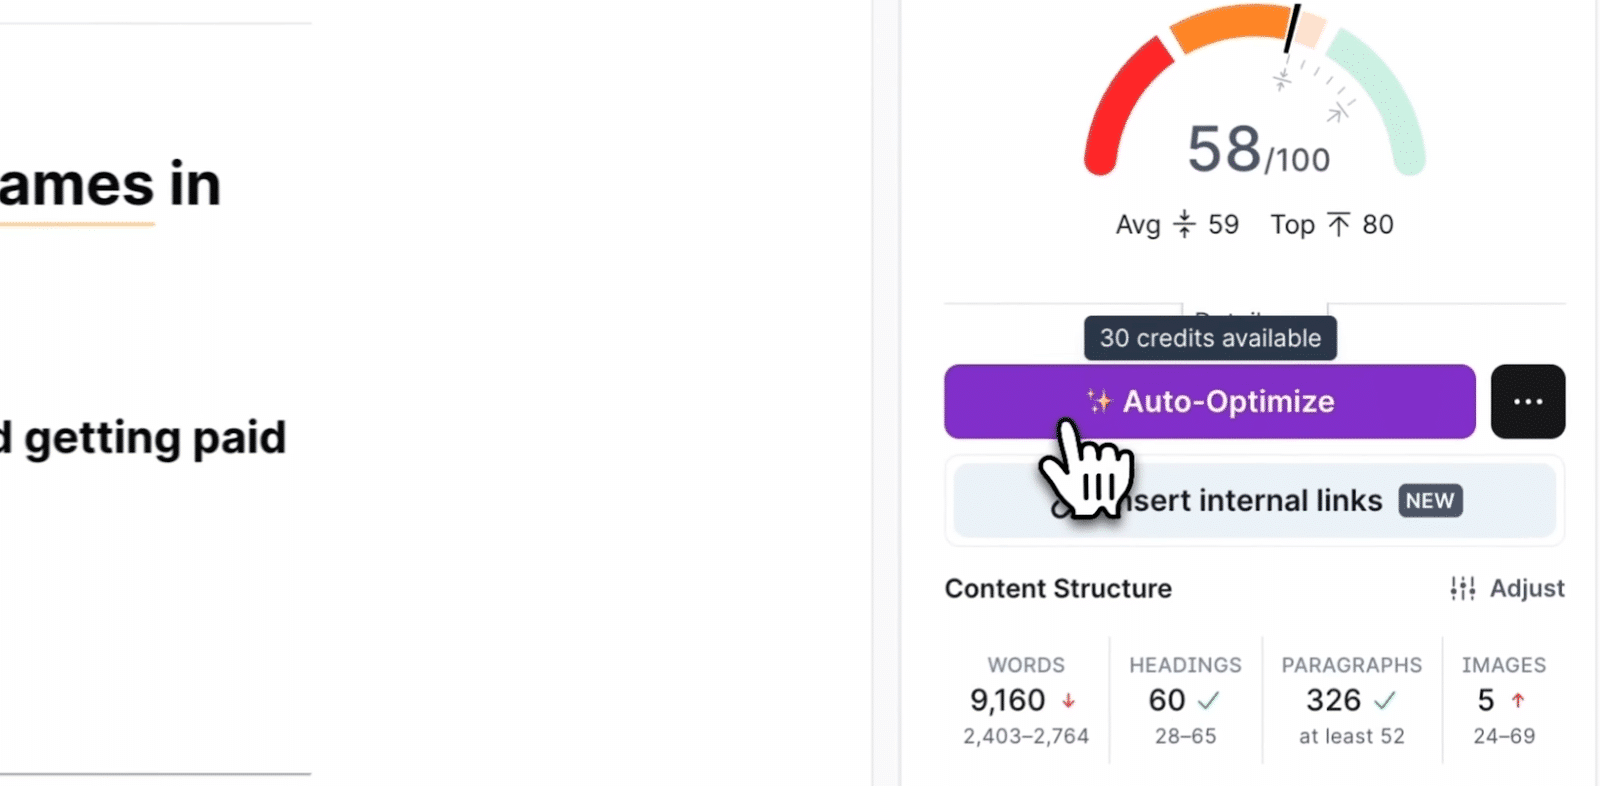Click the Avg score icon below the gauge
This screenshot has width=1600, height=786.
pos(1184,224)
